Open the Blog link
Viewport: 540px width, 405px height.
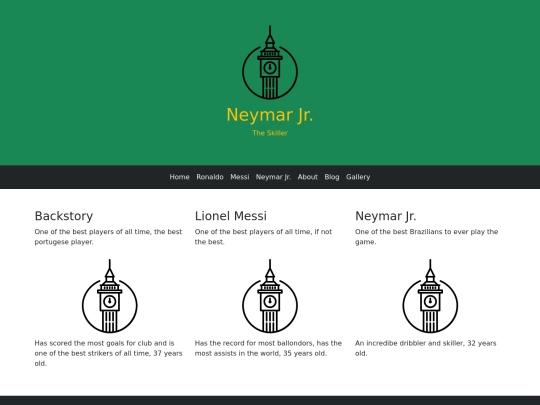[332, 177]
